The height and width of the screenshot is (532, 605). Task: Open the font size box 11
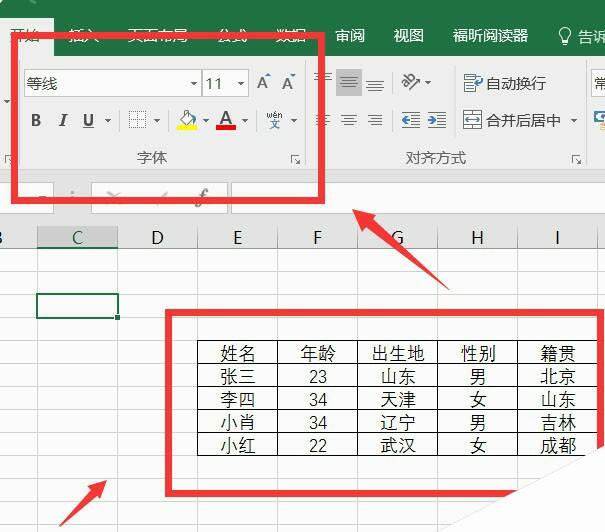tap(225, 83)
